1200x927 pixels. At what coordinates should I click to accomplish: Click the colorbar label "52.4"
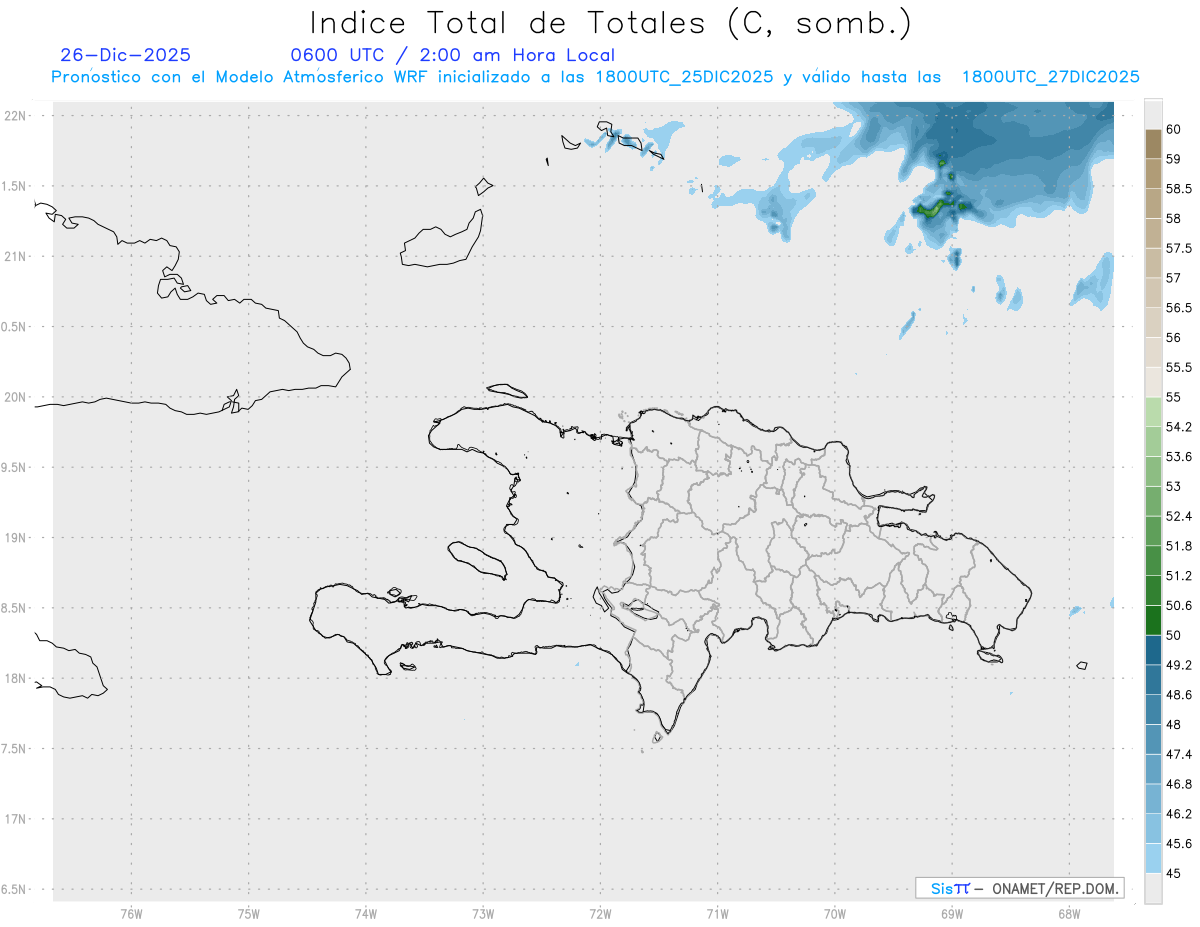(1179, 516)
